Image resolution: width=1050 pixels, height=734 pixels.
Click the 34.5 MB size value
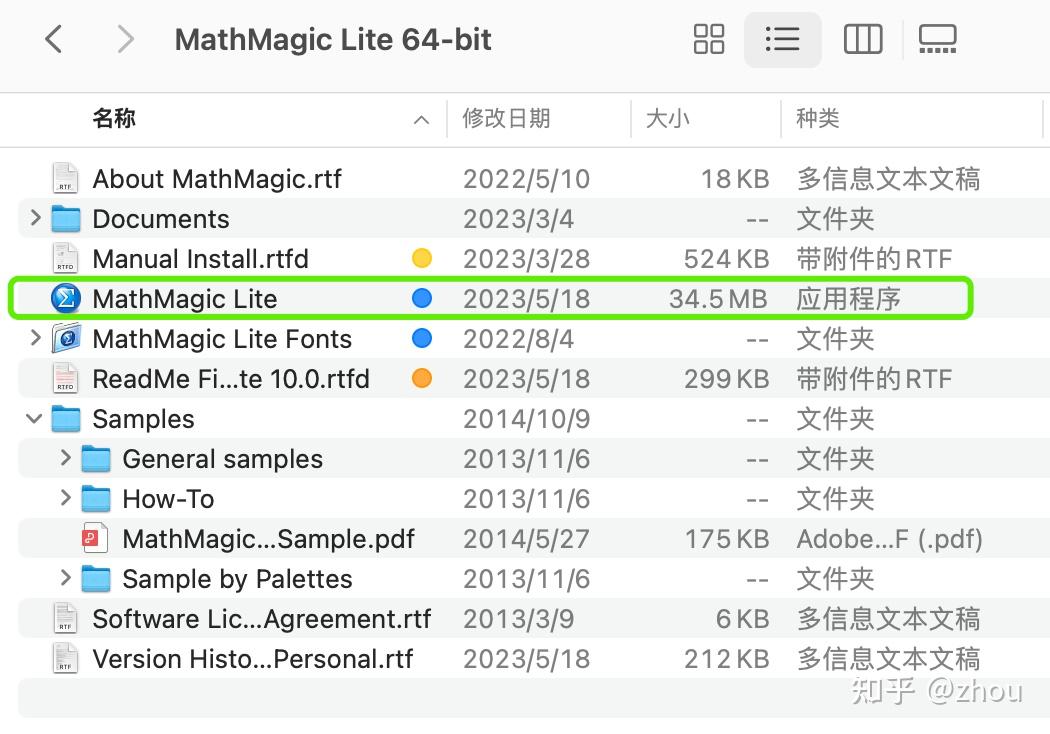tap(718, 299)
